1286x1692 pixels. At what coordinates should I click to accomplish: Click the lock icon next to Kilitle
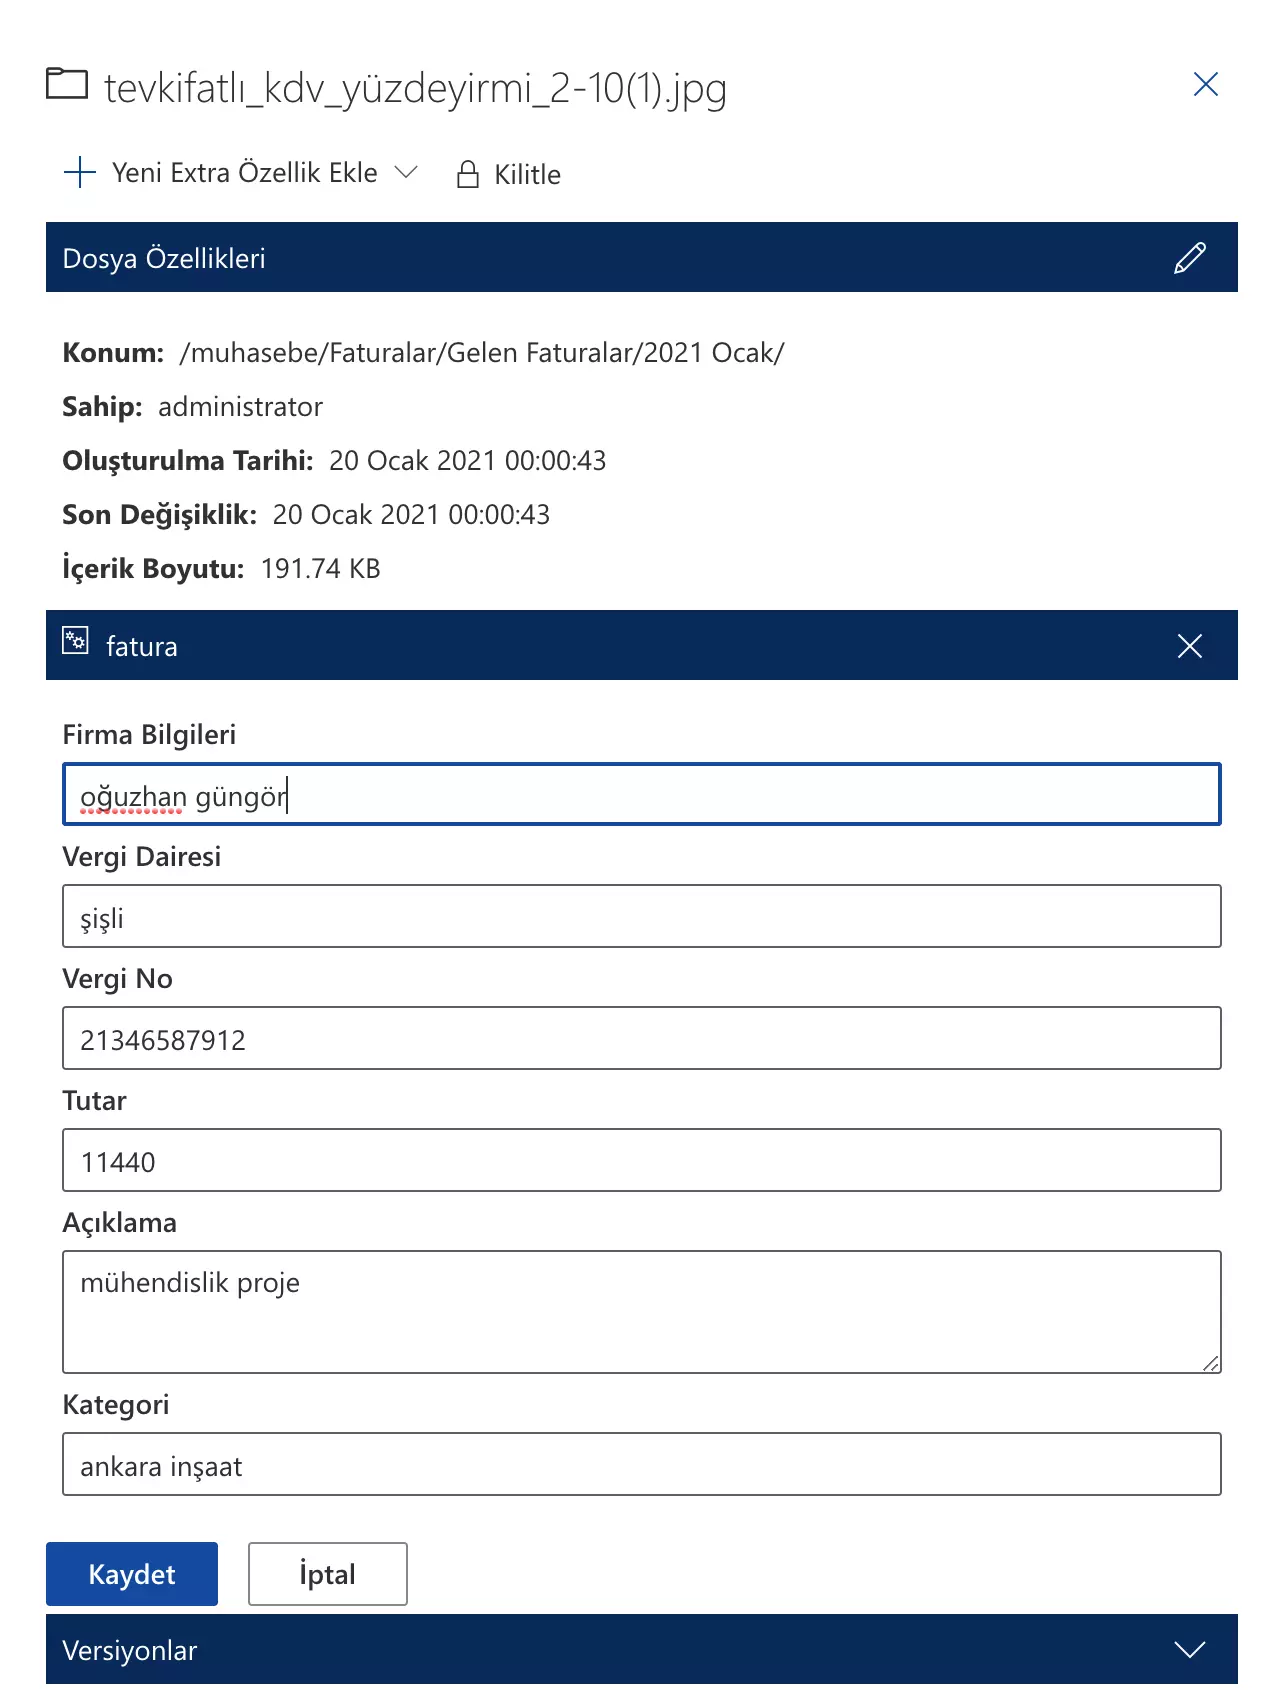click(x=468, y=174)
